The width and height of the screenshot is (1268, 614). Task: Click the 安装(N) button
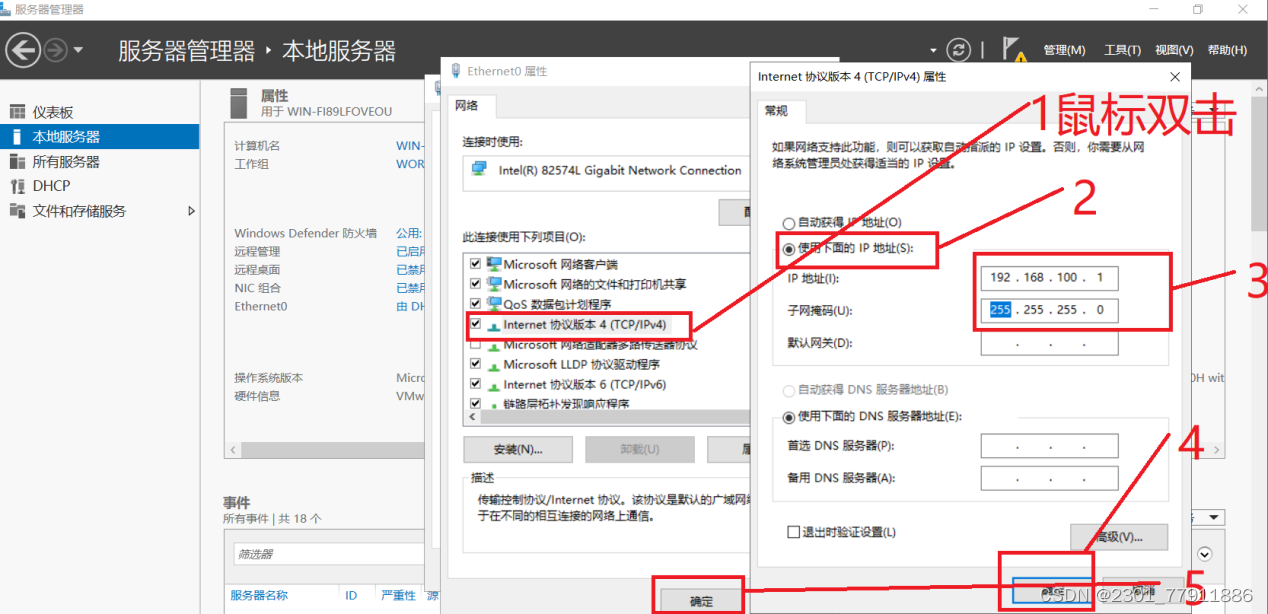coord(517,449)
